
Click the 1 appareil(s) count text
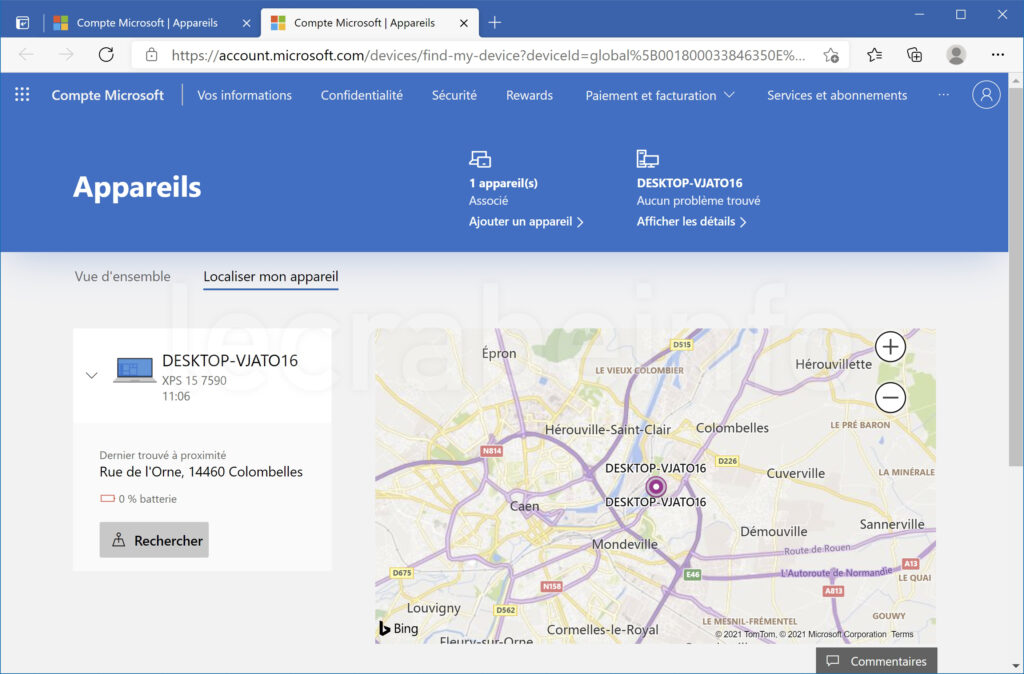click(503, 183)
